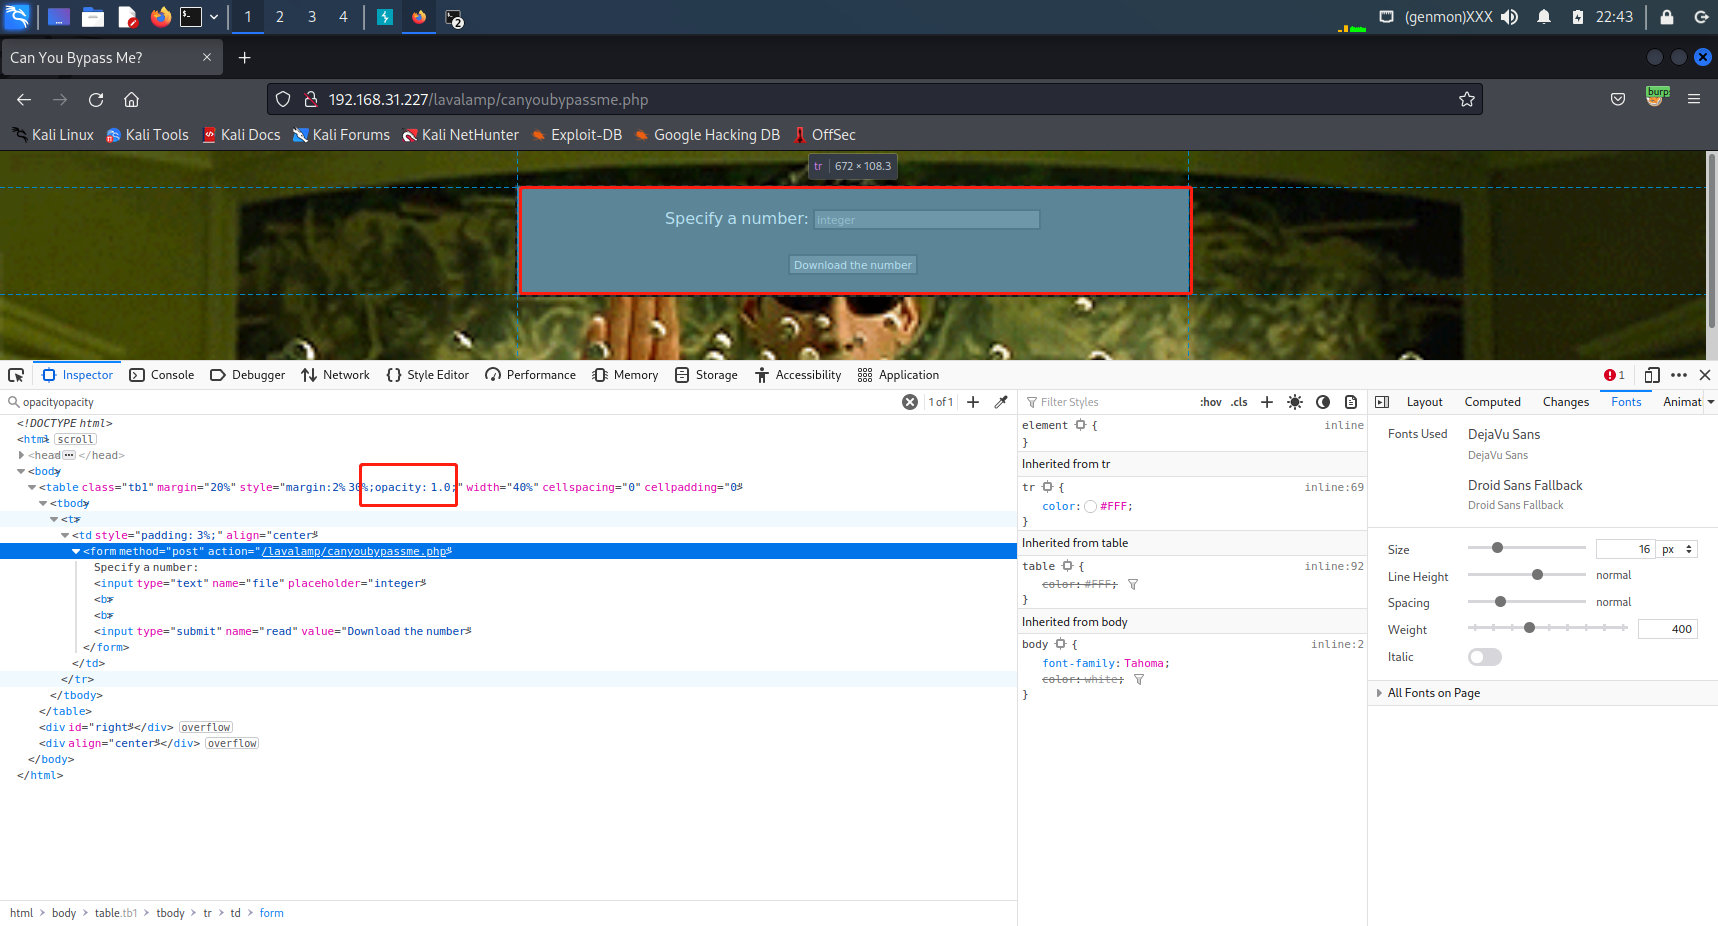This screenshot has height=926, width=1718.
Task: Click the Specify a number integer field
Action: pyautogui.click(x=927, y=220)
